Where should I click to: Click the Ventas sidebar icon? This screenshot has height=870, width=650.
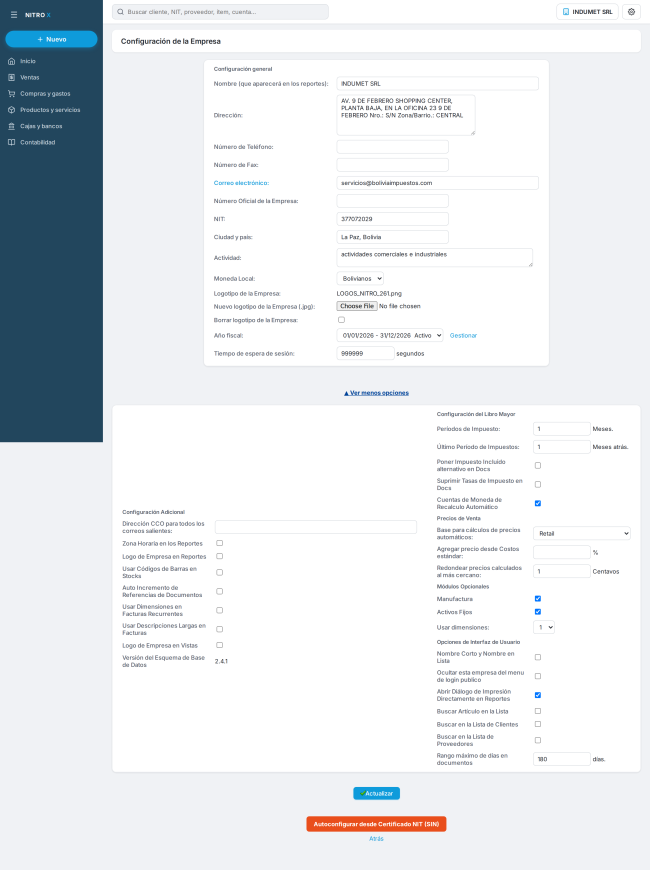click(x=11, y=77)
